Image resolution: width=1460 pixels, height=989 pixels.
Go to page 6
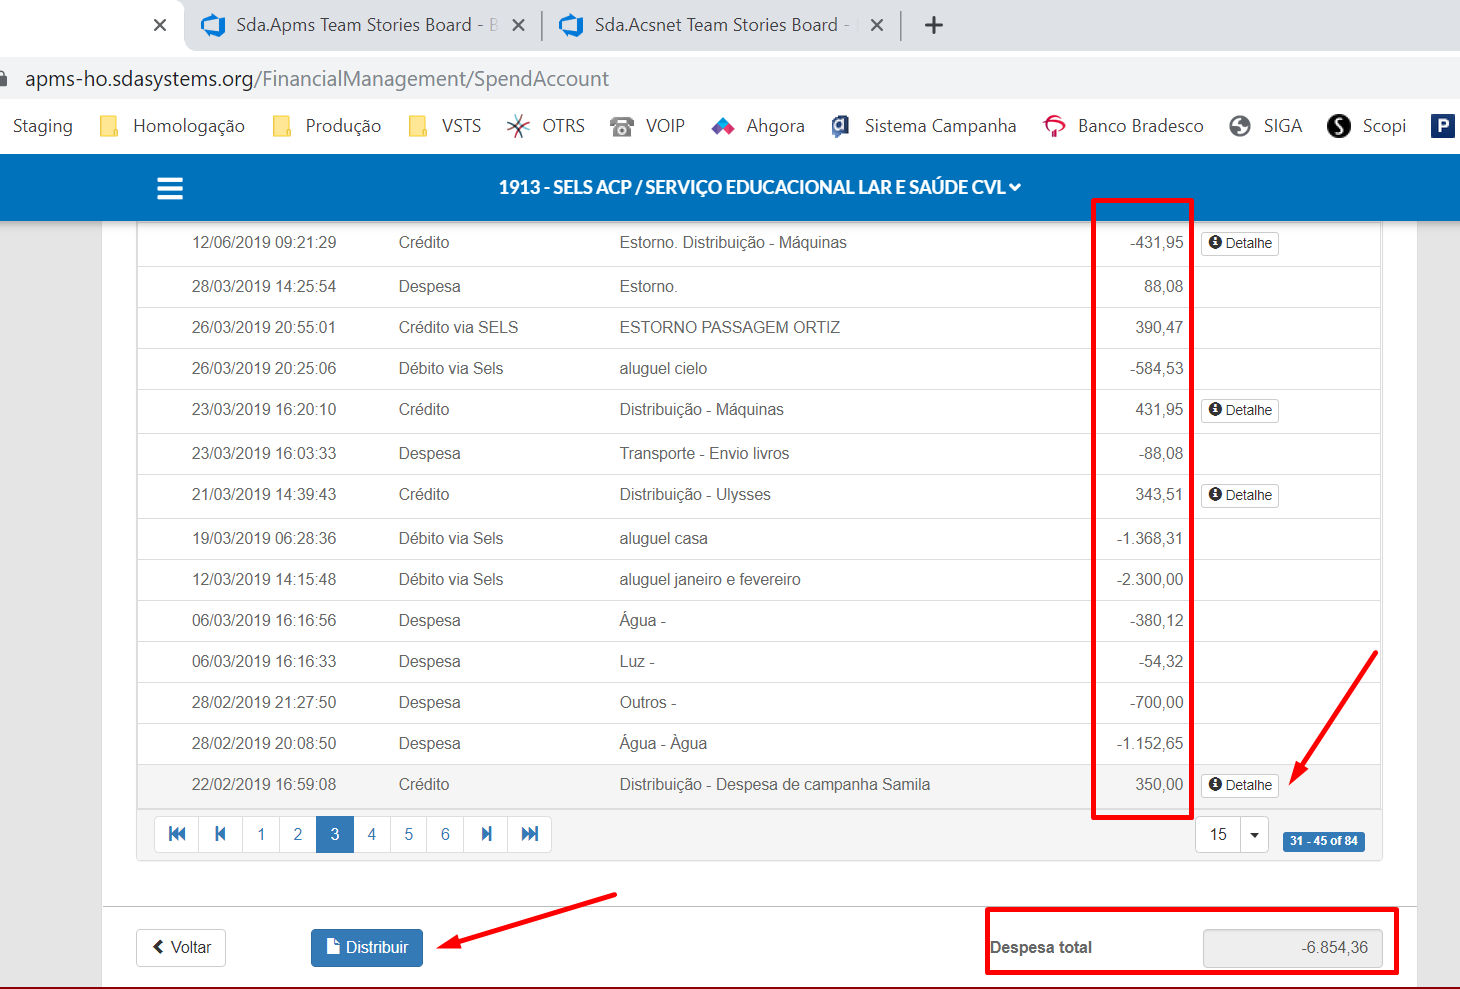tap(445, 834)
